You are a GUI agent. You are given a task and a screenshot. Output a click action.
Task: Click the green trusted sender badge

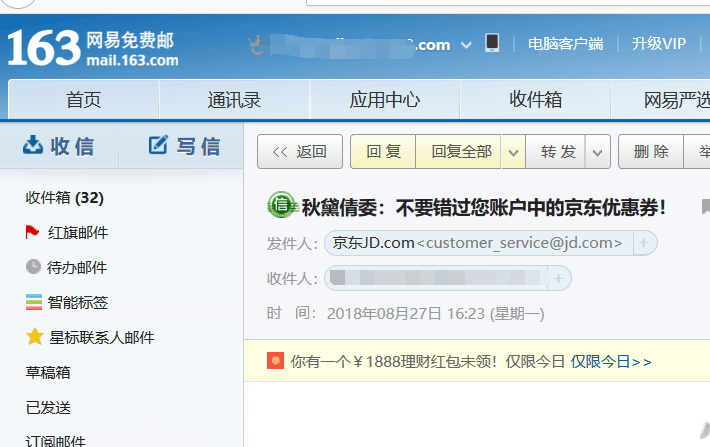(281, 205)
